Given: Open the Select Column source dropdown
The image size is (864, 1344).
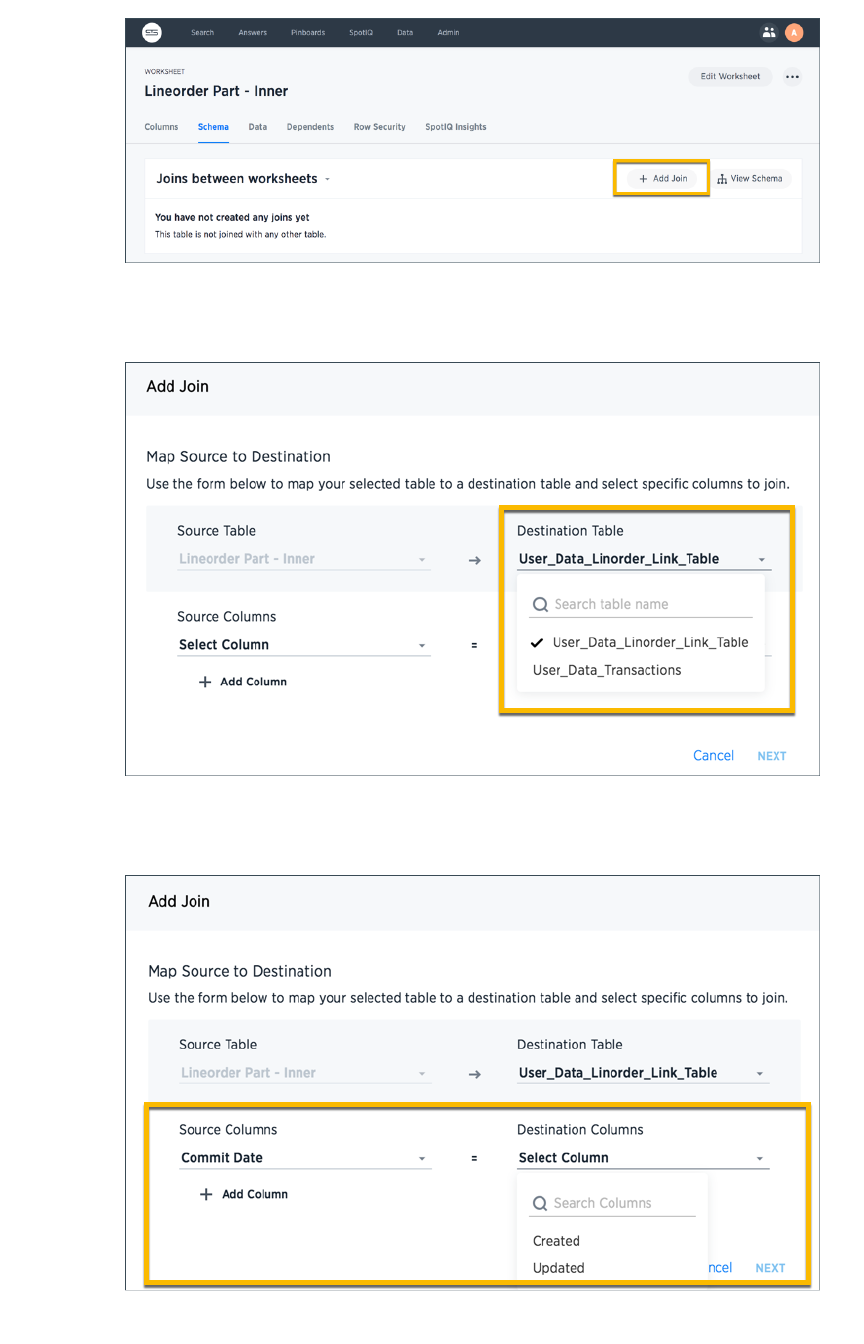Looking at the screenshot, I should tap(303, 645).
